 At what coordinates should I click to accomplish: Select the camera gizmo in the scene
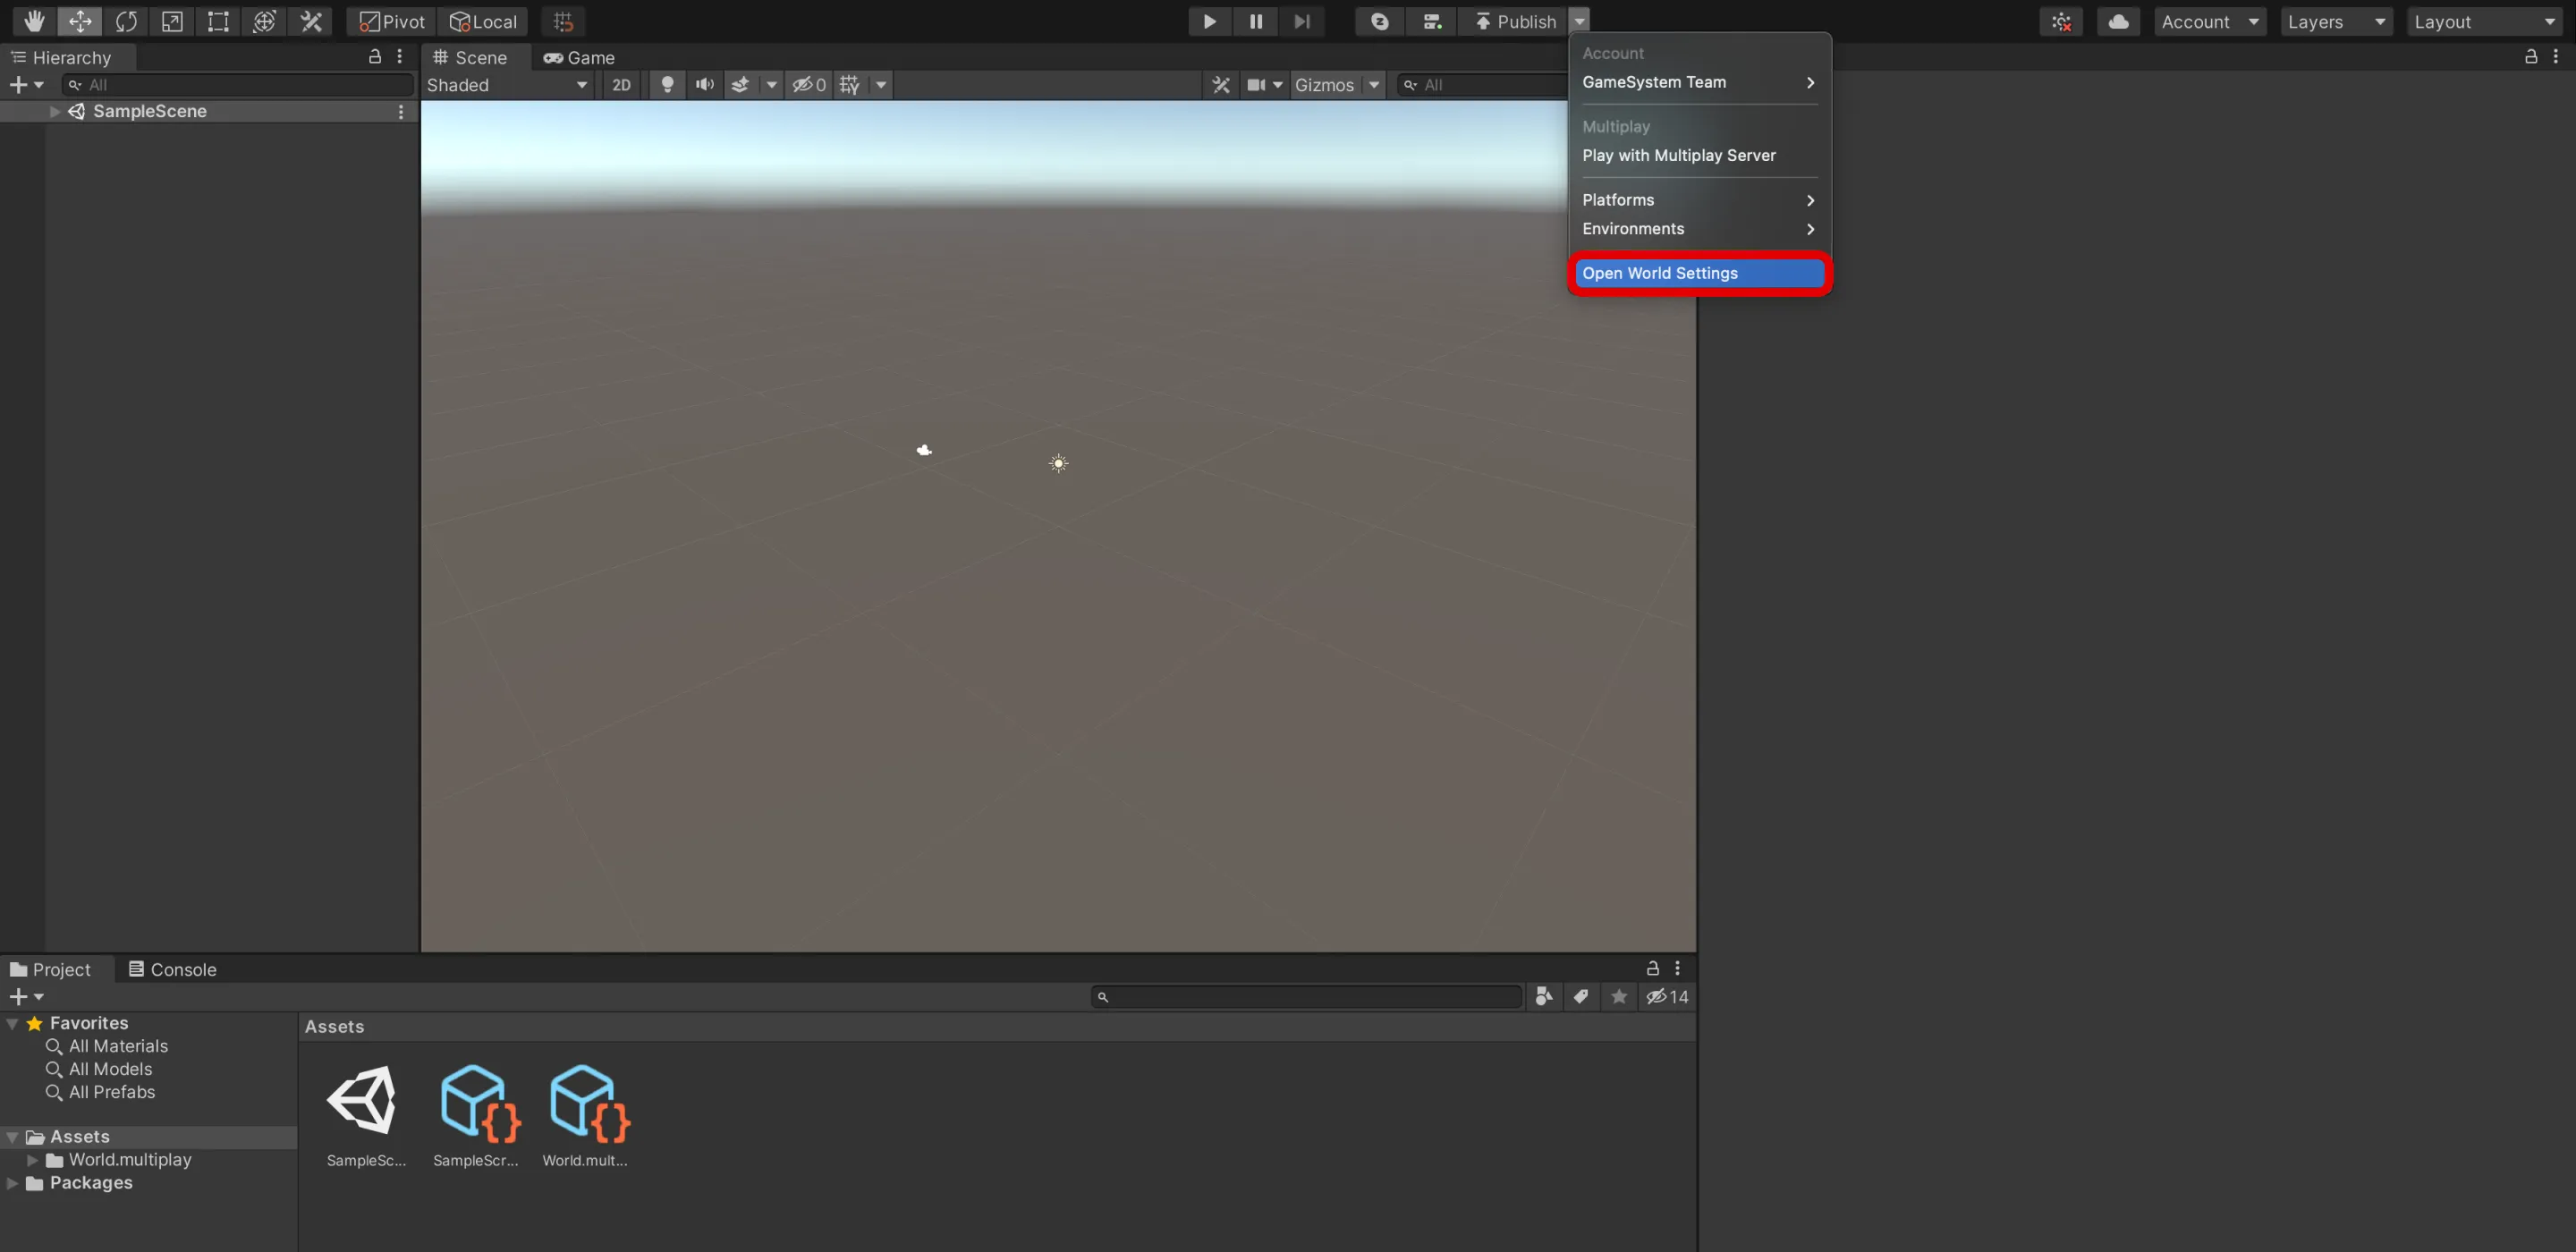[x=924, y=450]
